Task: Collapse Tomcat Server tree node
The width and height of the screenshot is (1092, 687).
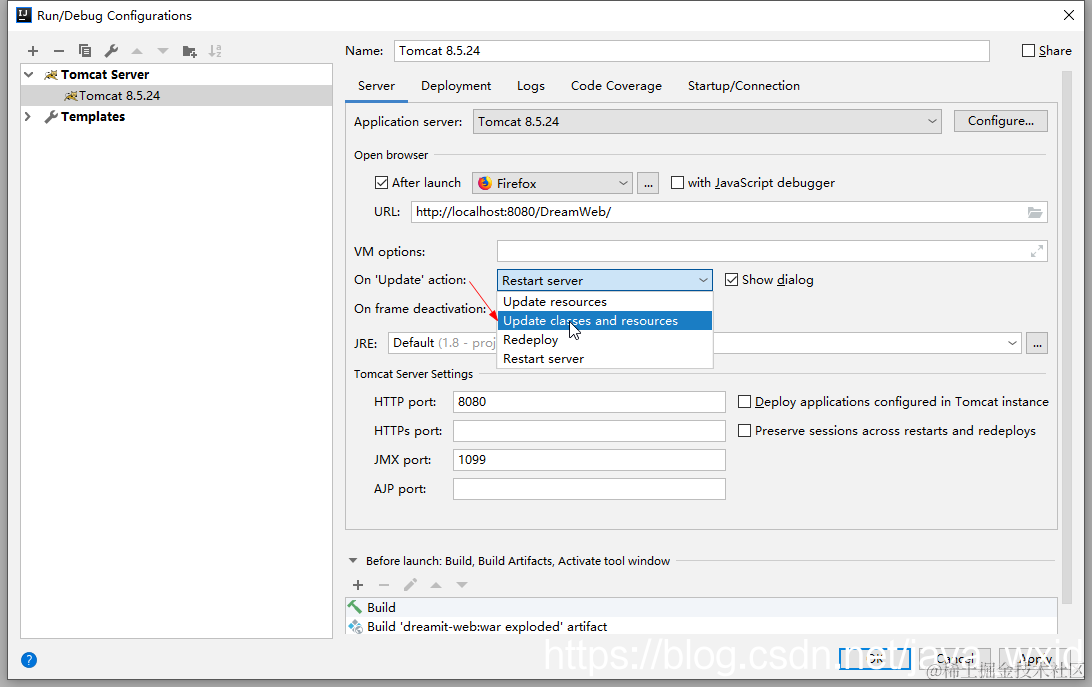Action: point(29,75)
